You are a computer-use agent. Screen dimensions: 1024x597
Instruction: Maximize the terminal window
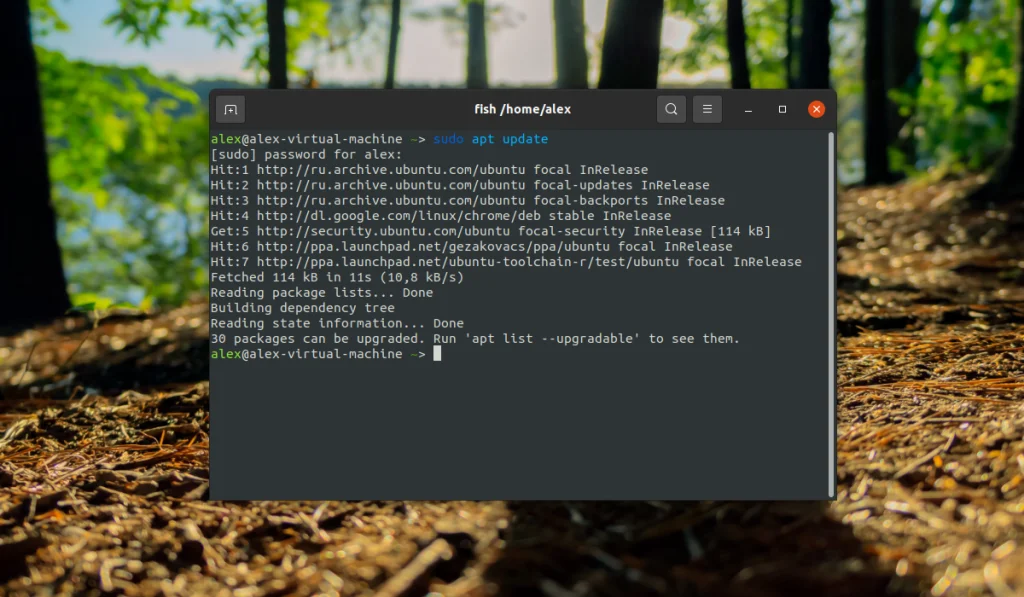coord(781,109)
